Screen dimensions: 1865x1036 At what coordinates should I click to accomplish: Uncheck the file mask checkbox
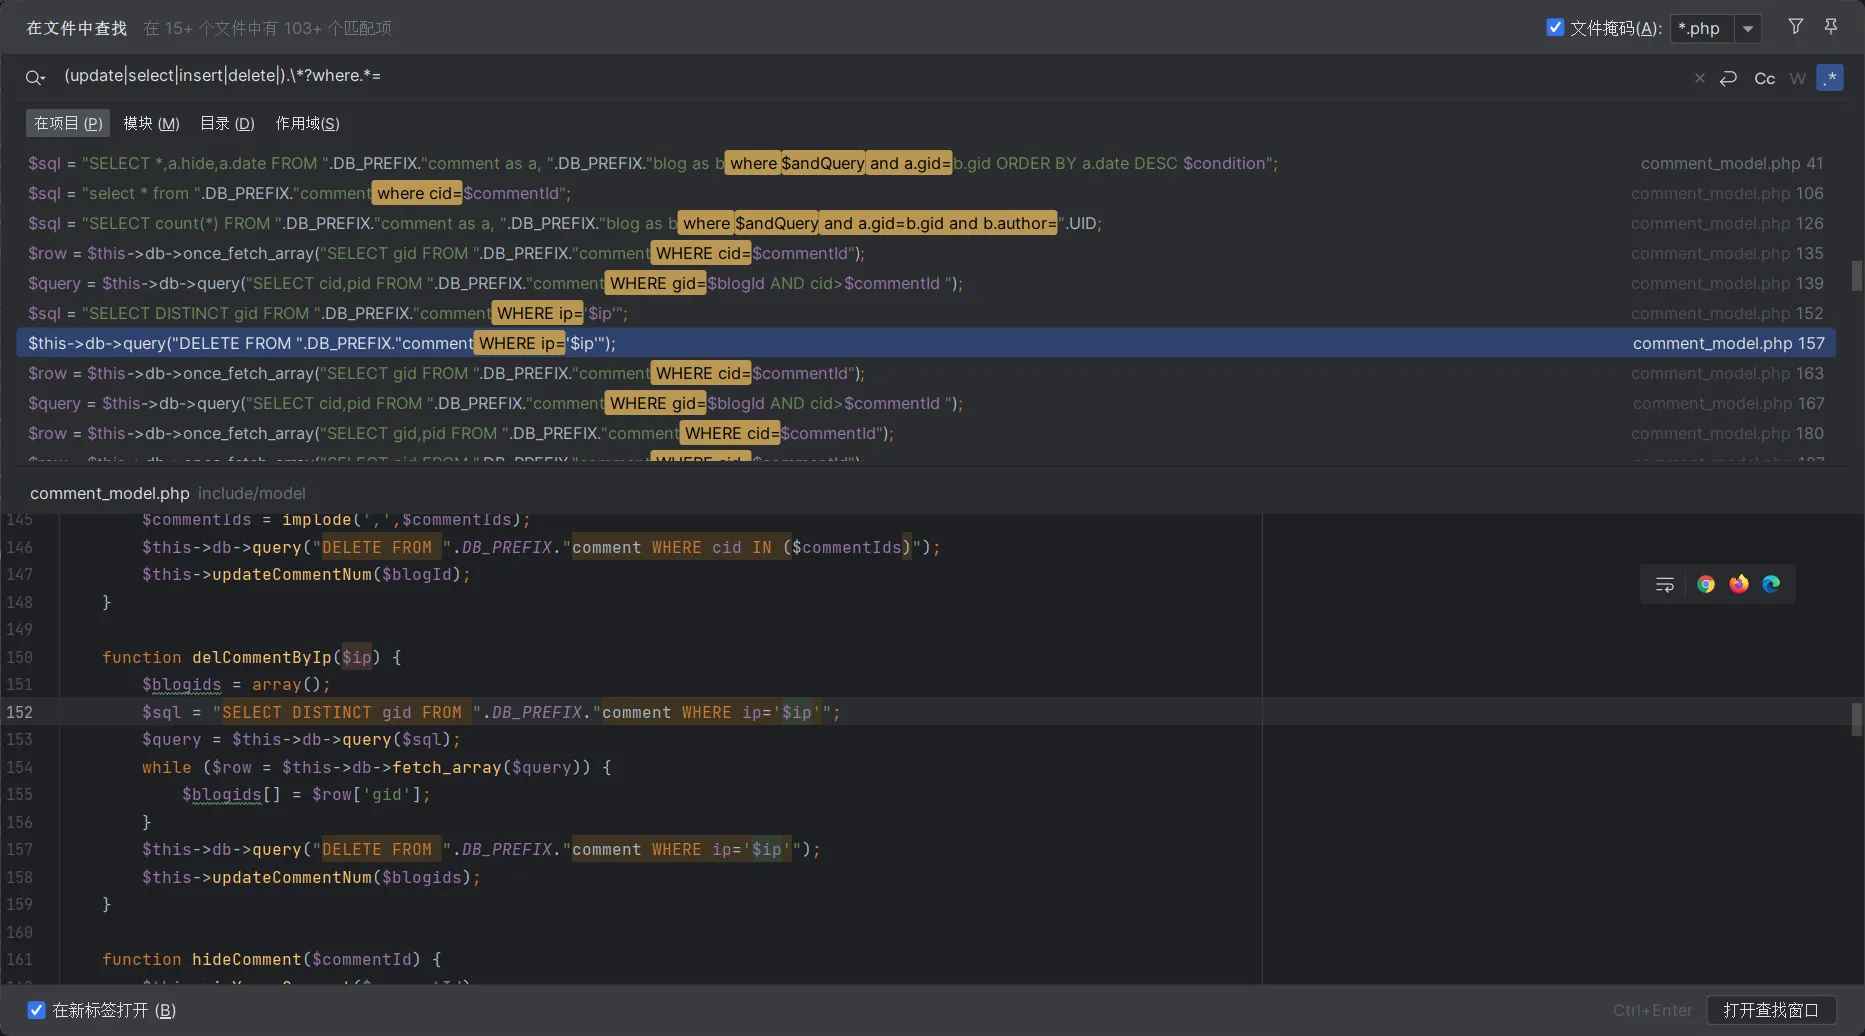click(1555, 28)
